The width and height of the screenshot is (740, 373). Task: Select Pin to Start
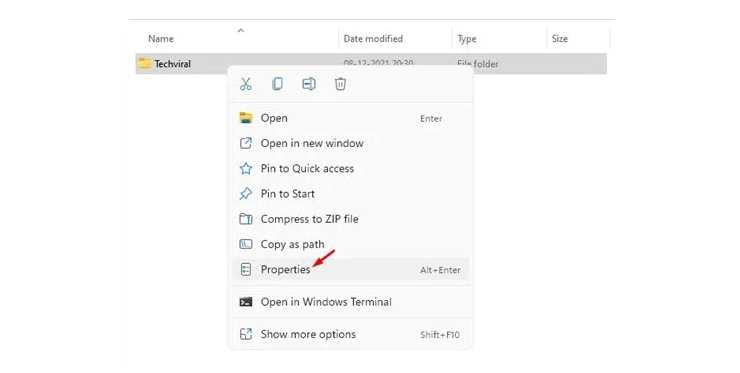(x=350, y=194)
